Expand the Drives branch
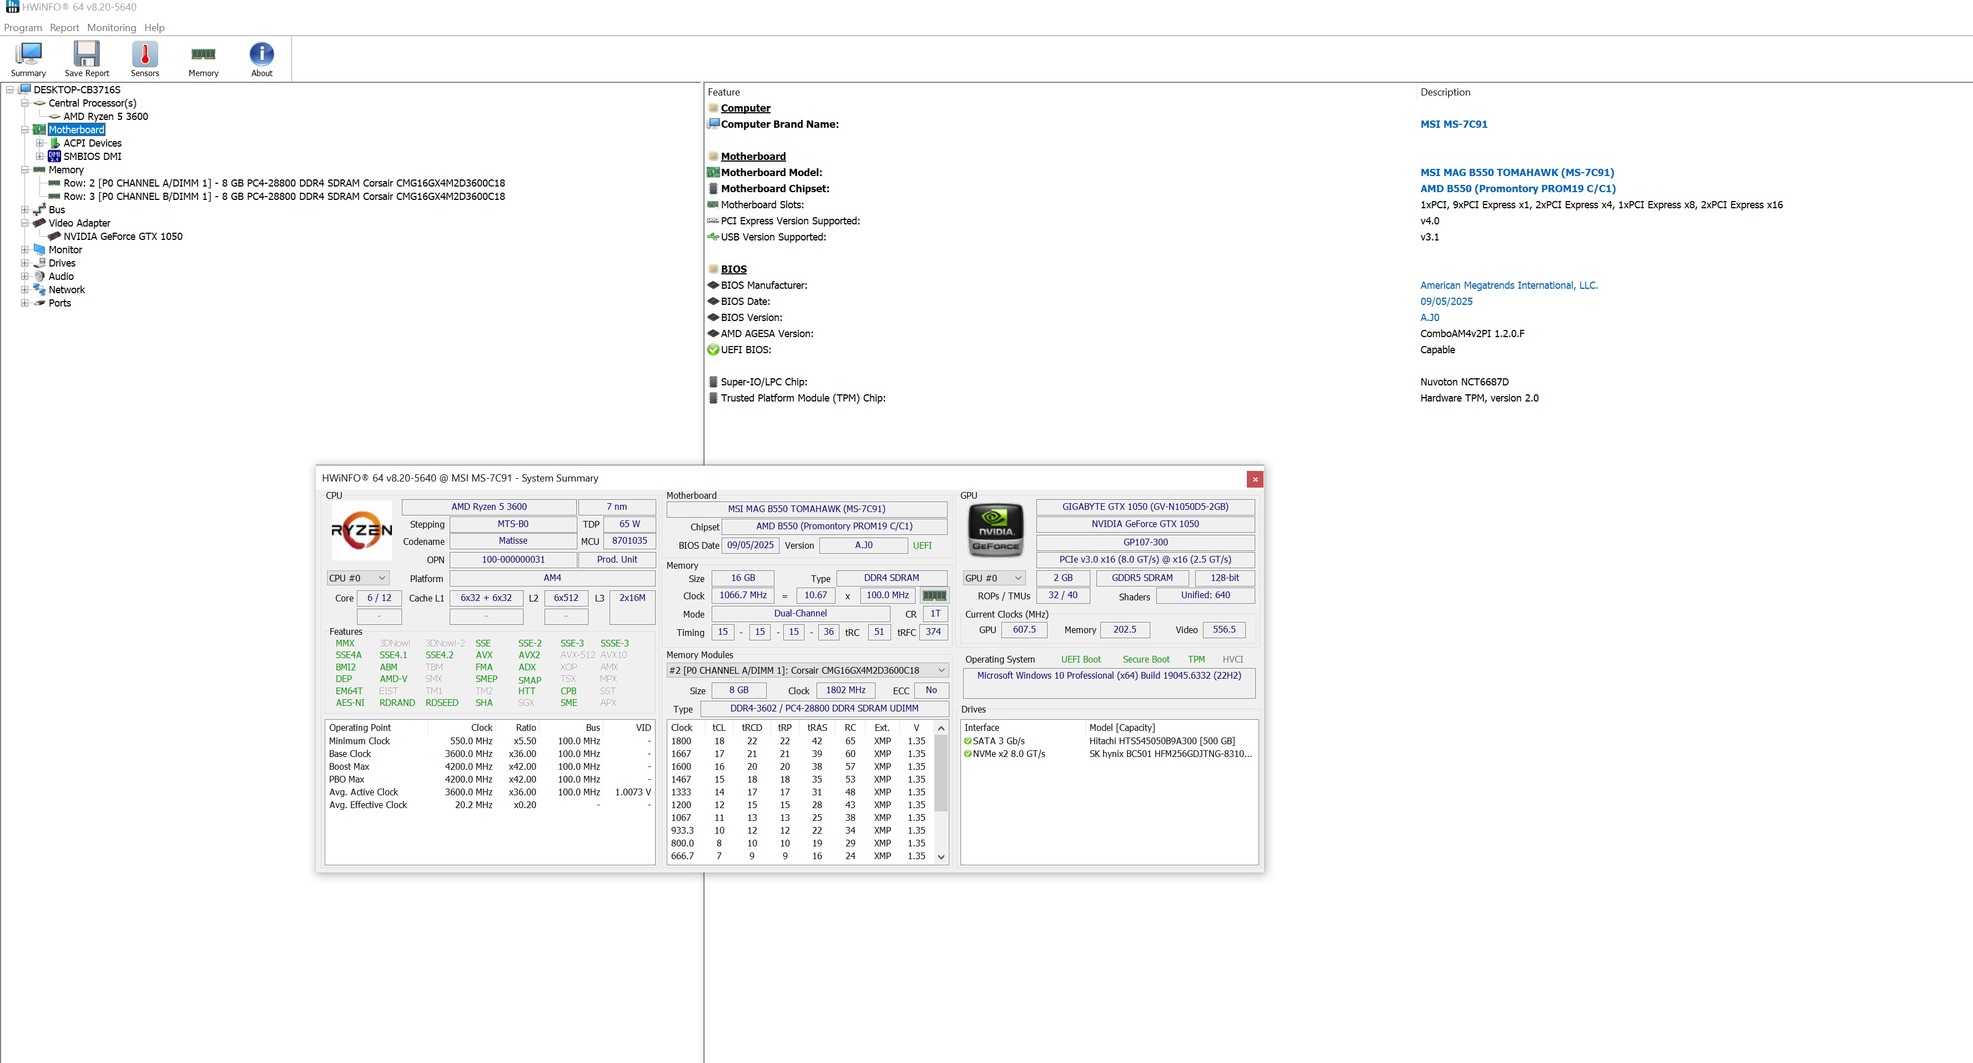Viewport: 1973px width, 1063px height. pos(25,263)
